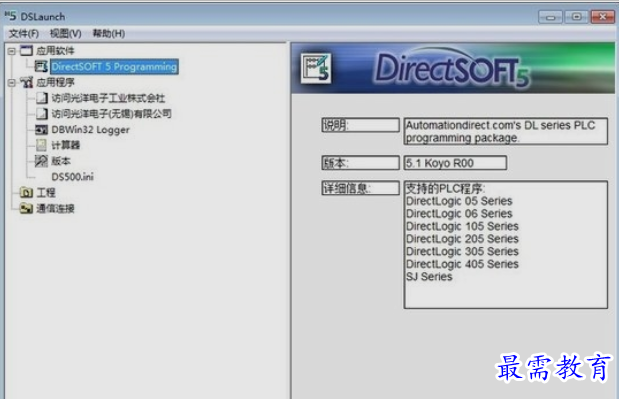Click the DirectSOFT5 banner program icon
Viewport: 619px width, 399px height.
(316, 69)
